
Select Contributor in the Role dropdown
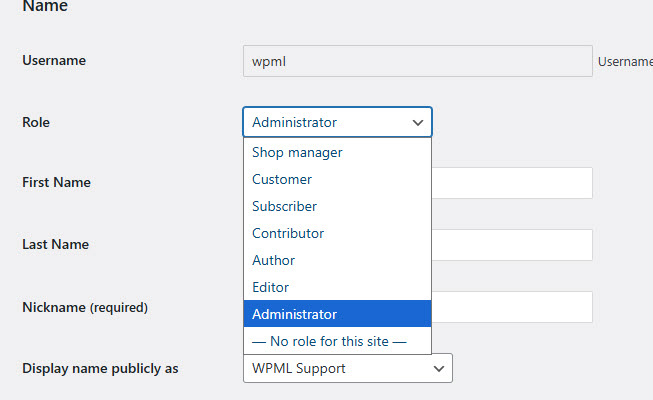point(337,233)
